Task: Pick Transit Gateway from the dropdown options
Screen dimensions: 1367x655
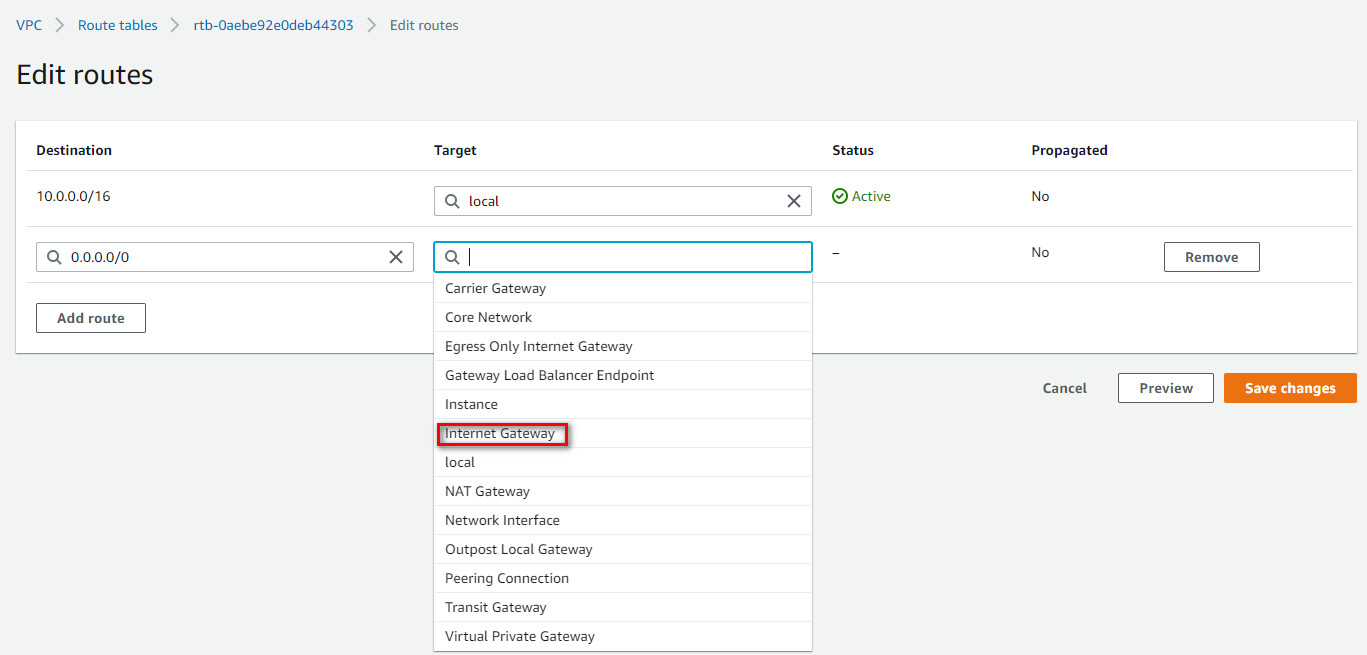Action: coord(495,606)
